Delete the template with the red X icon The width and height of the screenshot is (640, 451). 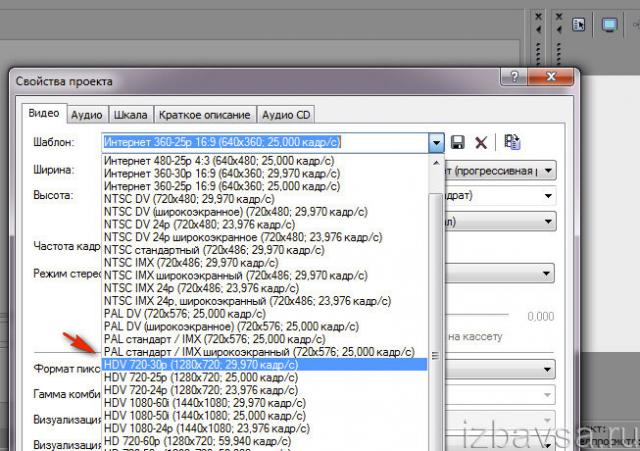point(481,143)
